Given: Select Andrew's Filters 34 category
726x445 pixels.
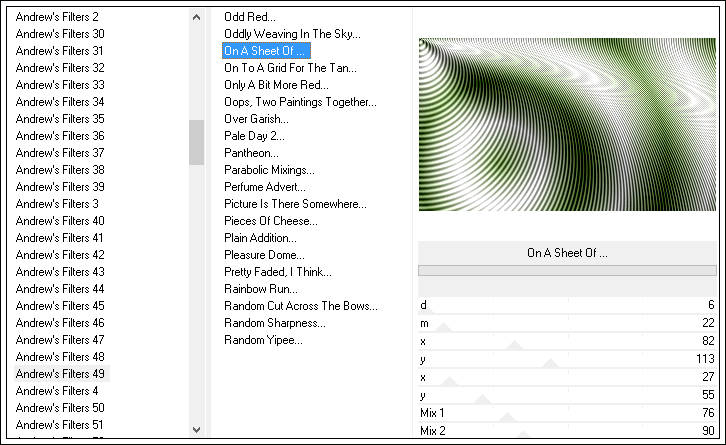Looking at the screenshot, I should pyautogui.click(x=60, y=102).
